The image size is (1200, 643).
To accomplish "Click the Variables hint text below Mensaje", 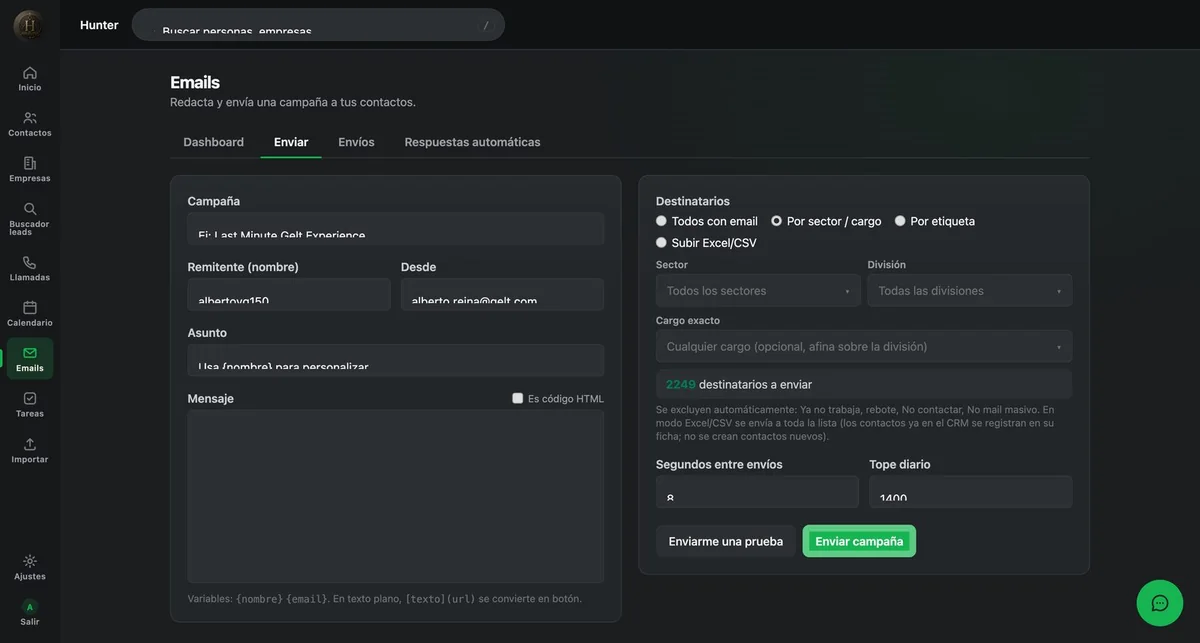I will pyautogui.click(x=385, y=599).
